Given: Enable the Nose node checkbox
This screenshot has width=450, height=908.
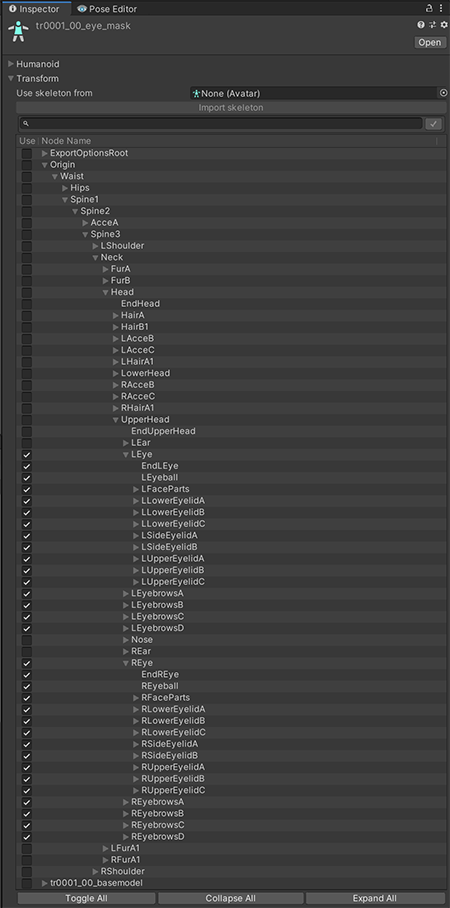Looking at the screenshot, I should 27,640.
